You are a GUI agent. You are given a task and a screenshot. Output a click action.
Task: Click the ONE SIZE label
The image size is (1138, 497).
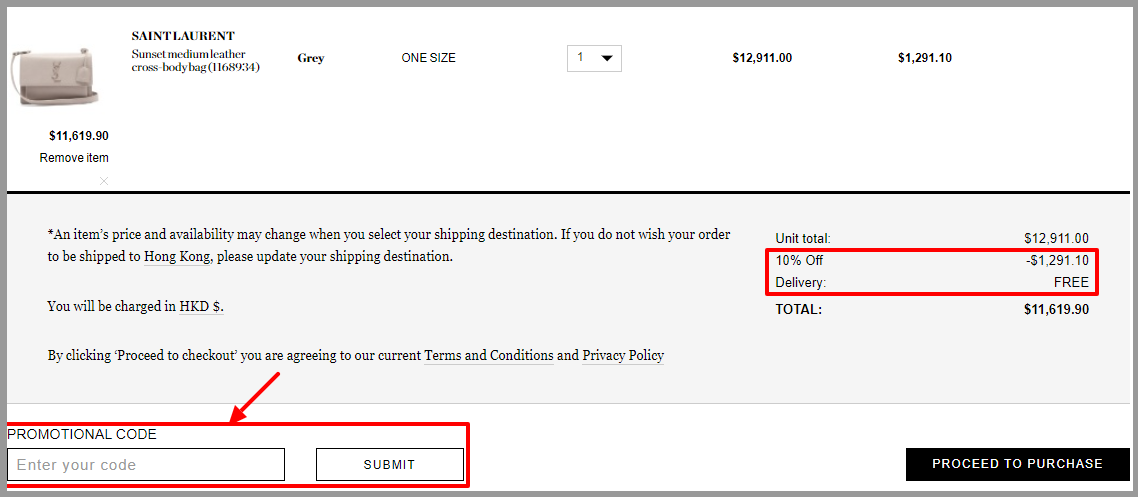[428, 58]
